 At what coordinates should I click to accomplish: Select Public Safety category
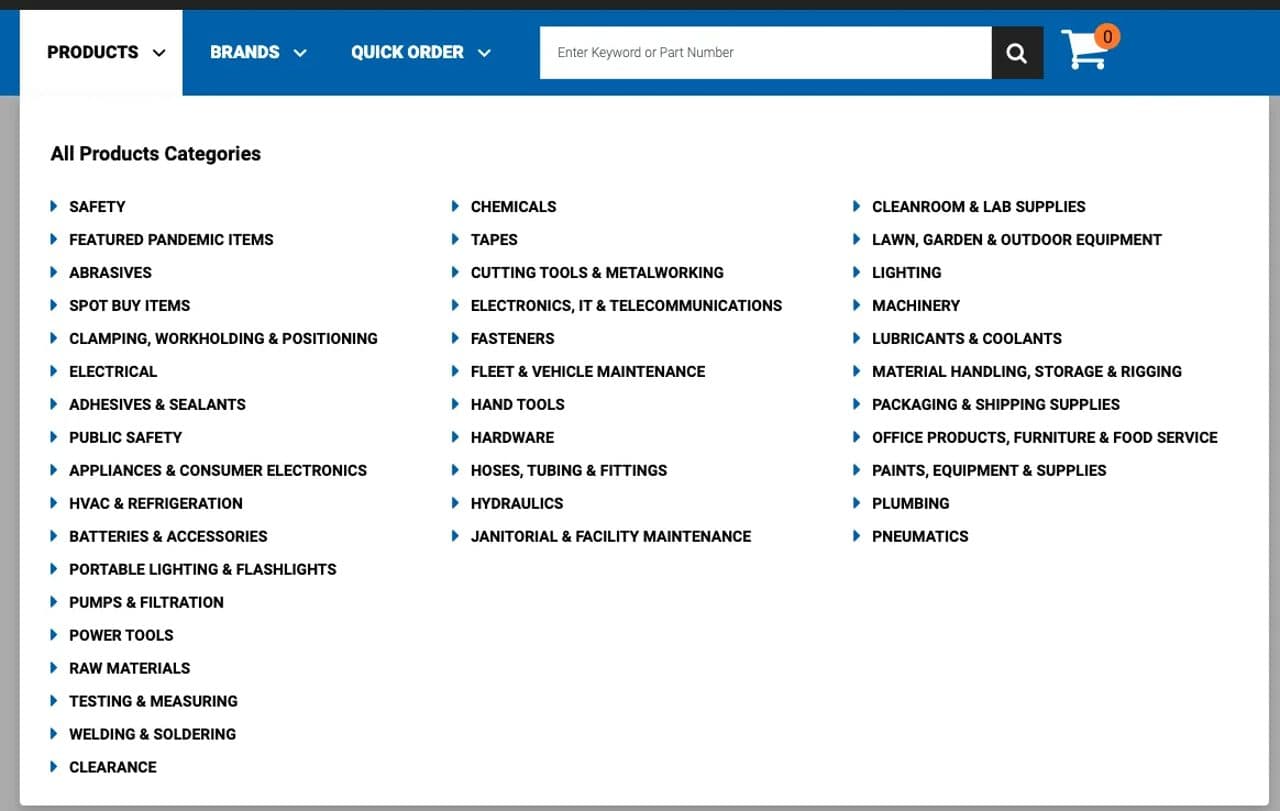125,438
